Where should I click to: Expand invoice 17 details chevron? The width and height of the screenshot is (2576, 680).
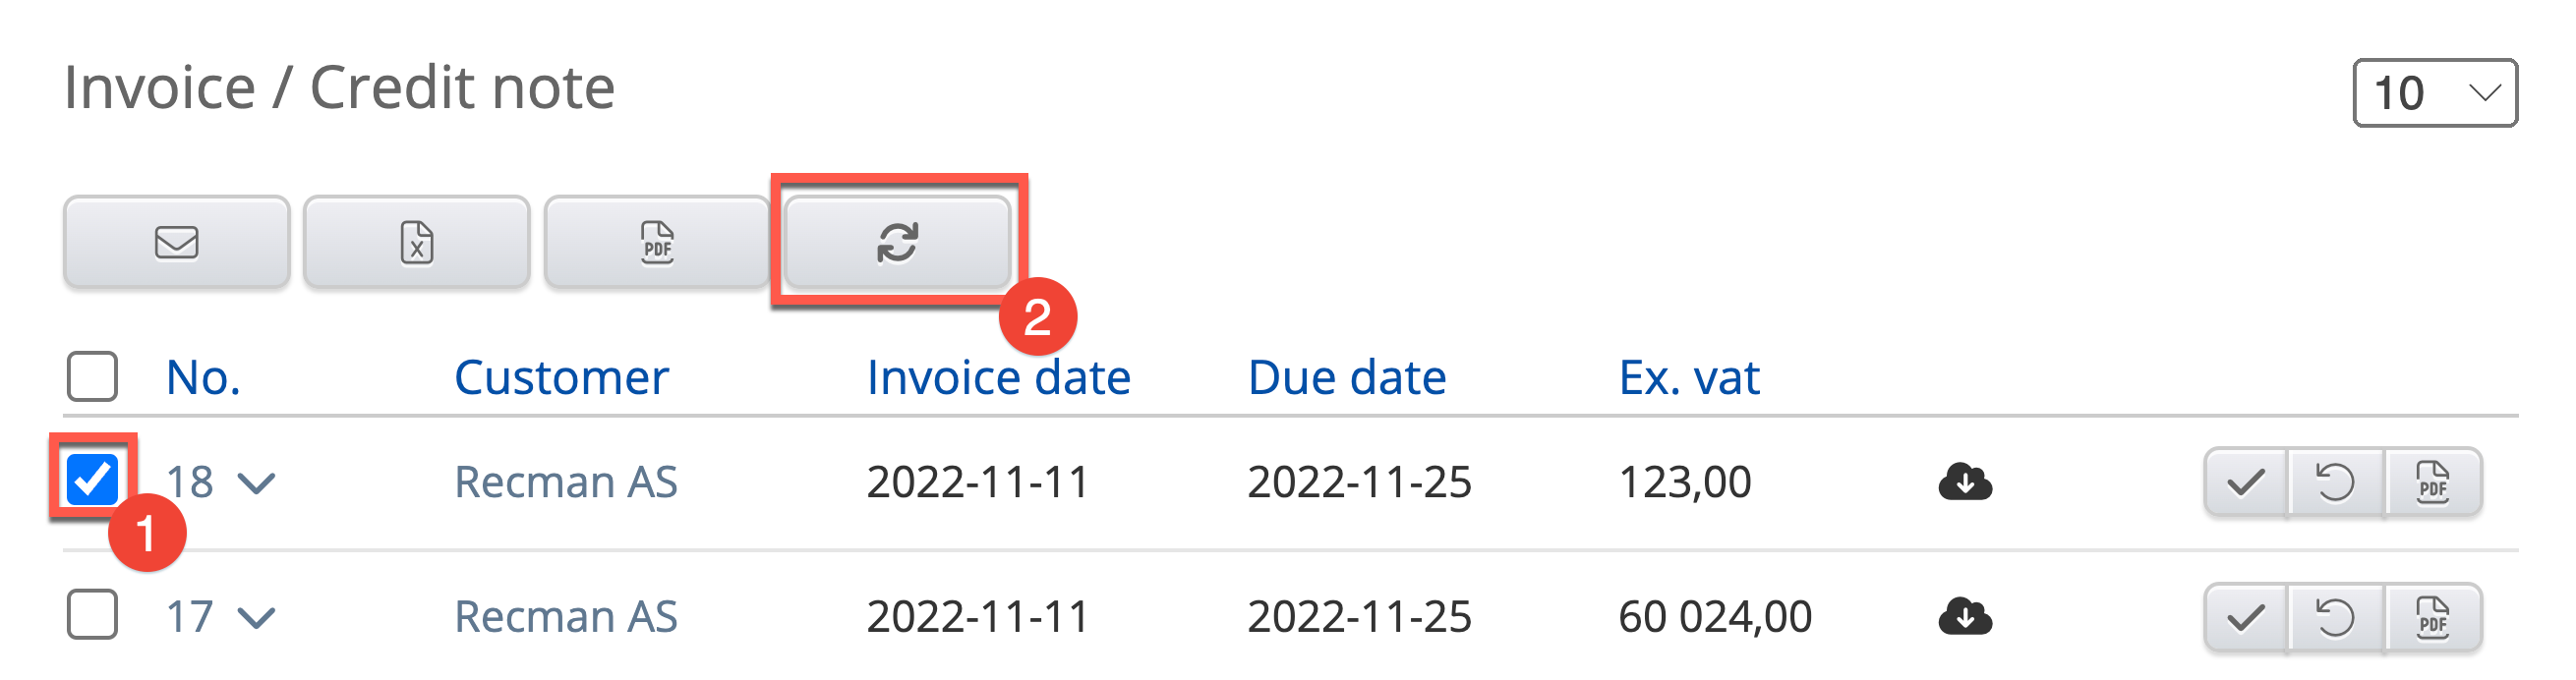[257, 618]
